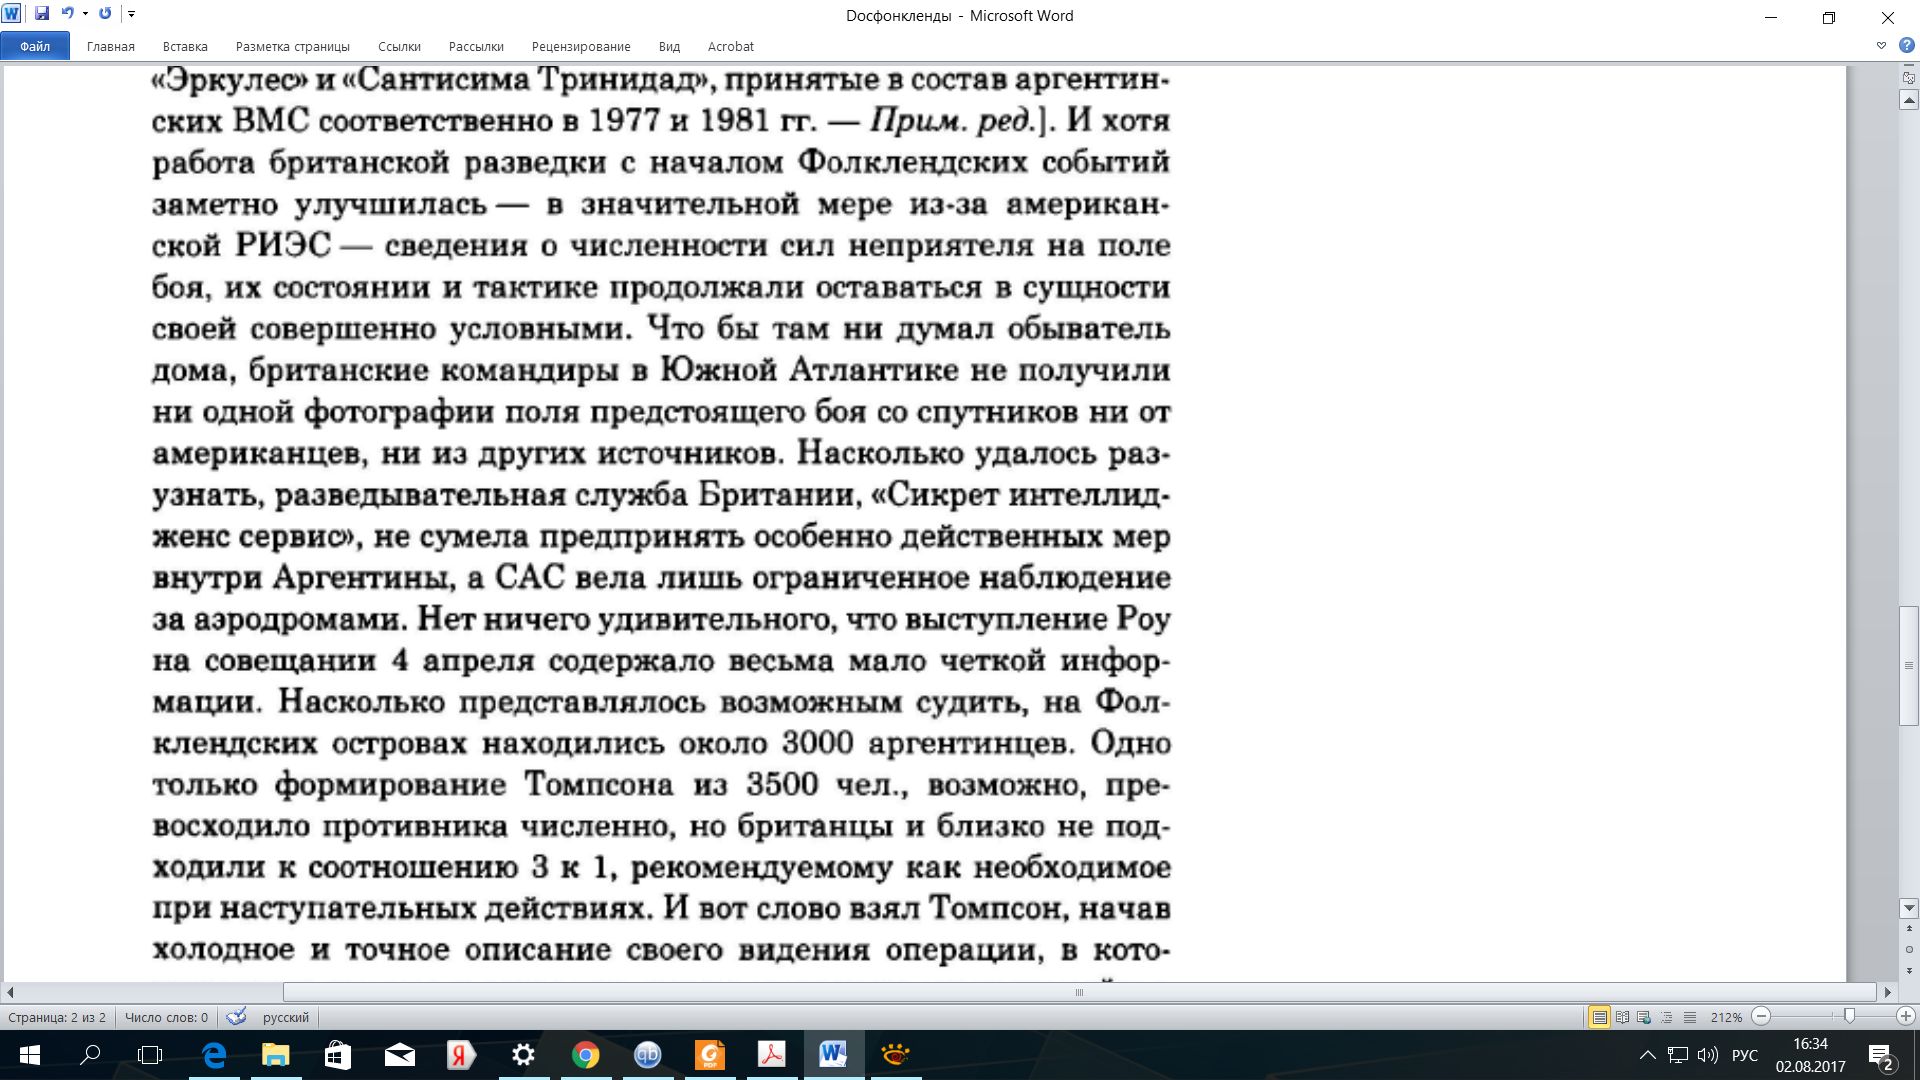The height and width of the screenshot is (1080, 1920).
Task: Click the word count Число слов: 0
Action: point(166,1017)
